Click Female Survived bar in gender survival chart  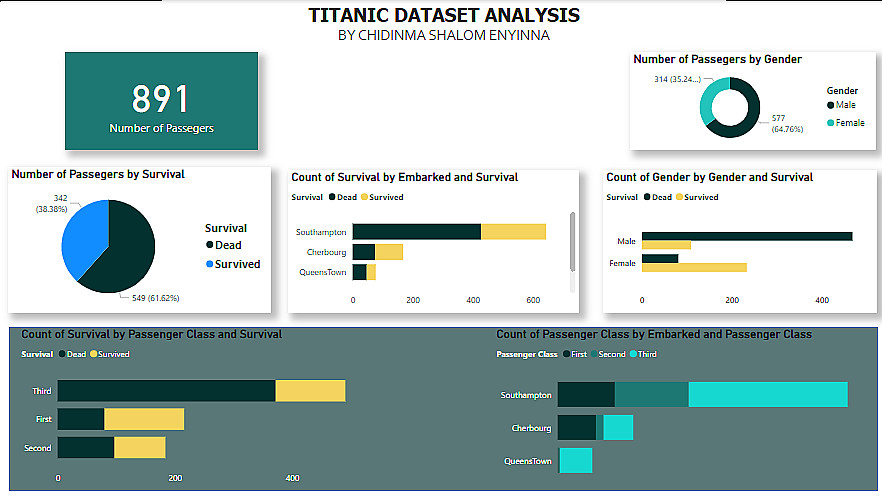tap(694, 267)
